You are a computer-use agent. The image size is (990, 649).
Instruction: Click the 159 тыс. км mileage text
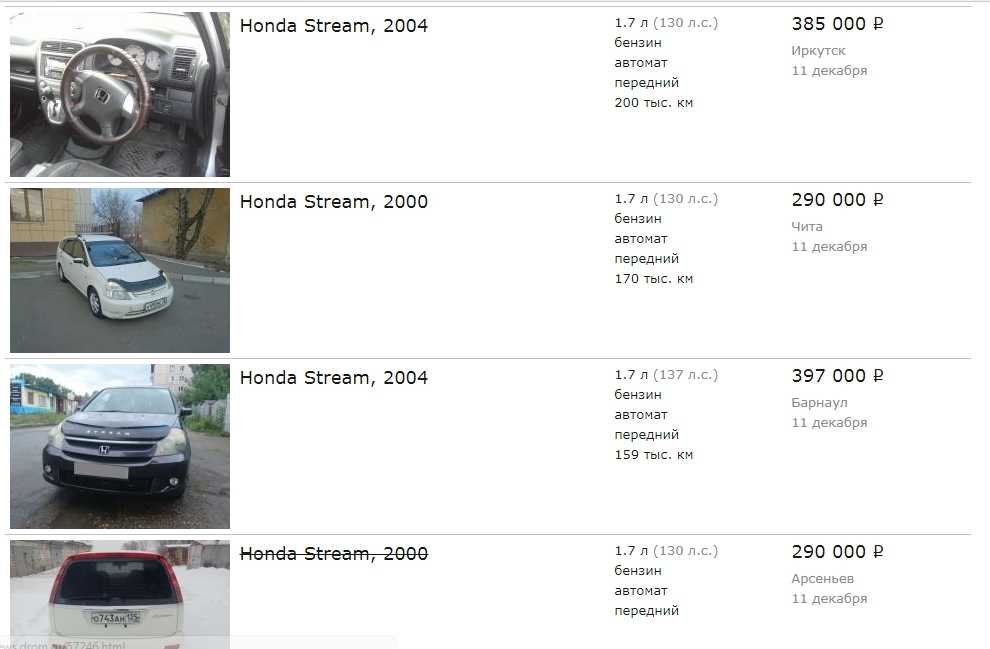(653, 455)
